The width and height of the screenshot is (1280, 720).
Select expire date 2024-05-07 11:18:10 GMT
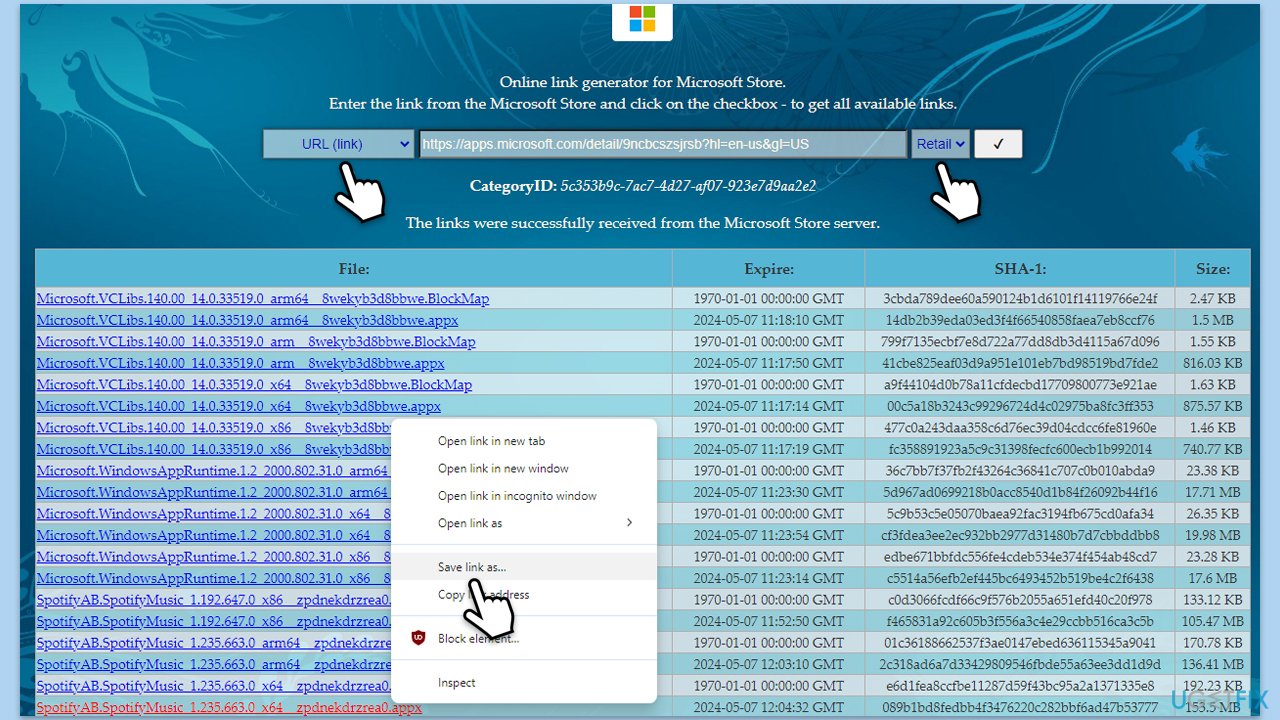pos(769,320)
